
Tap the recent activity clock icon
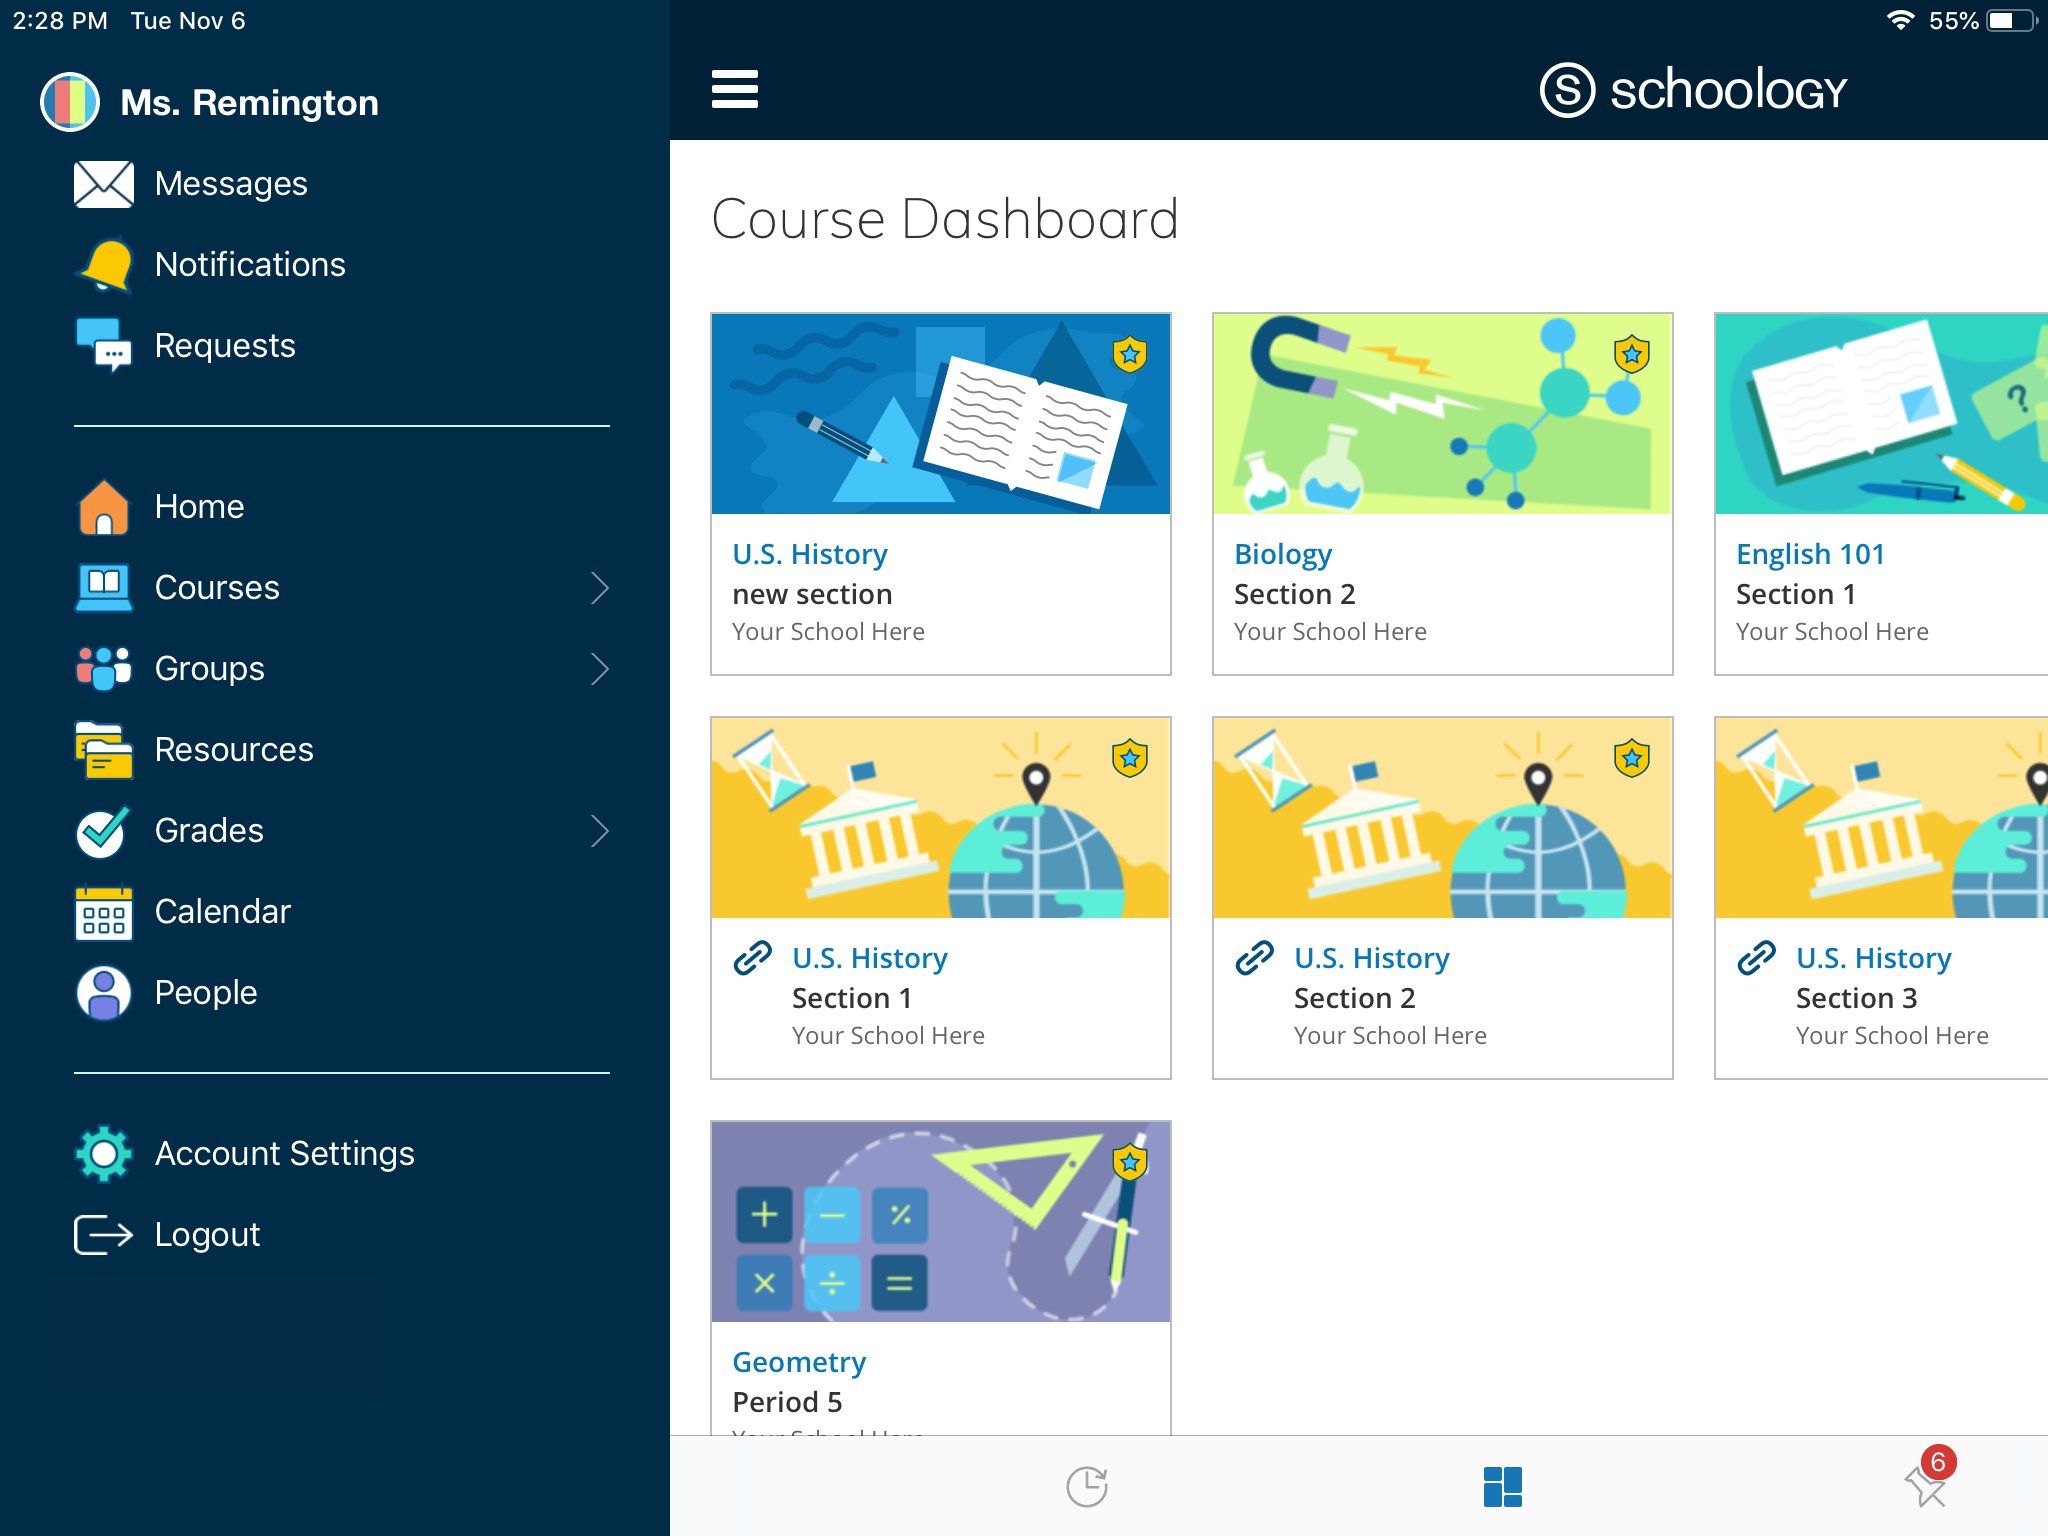coord(1087,1486)
